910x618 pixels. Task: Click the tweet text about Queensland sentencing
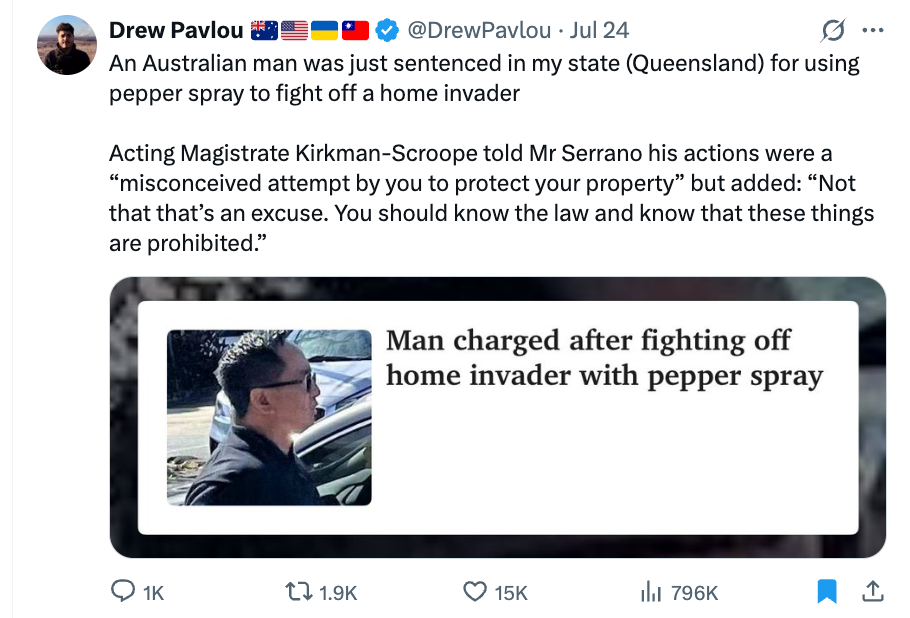point(484,78)
